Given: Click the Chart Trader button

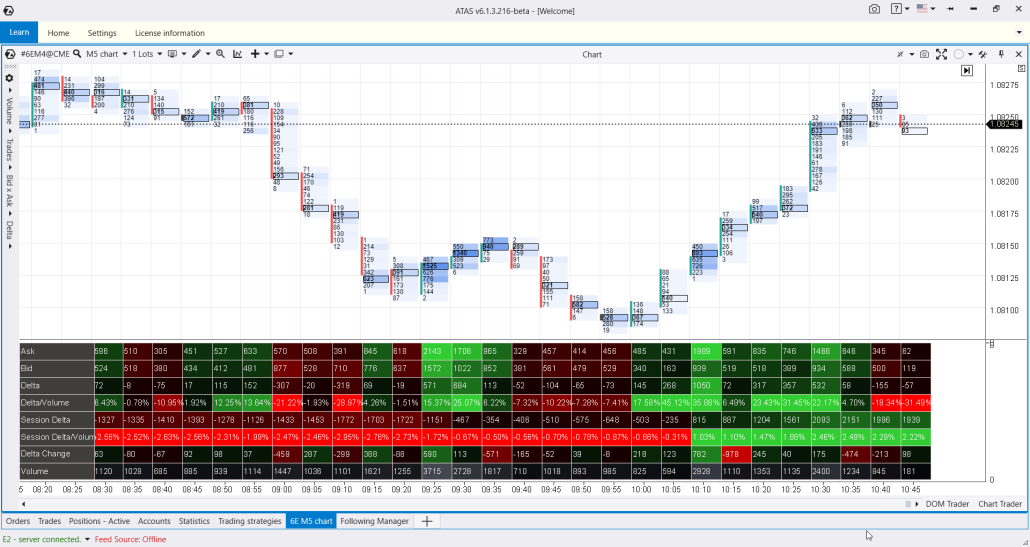Looking at the screenshot, I should tap(999, 504).
